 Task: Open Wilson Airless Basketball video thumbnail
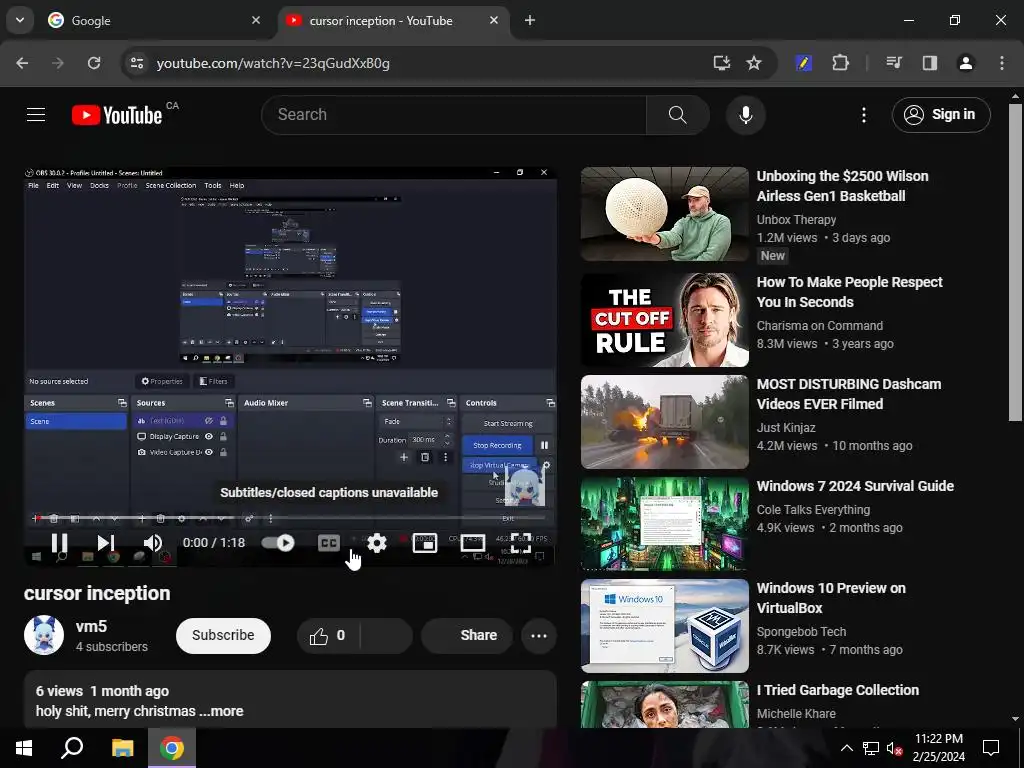[665, 214]
